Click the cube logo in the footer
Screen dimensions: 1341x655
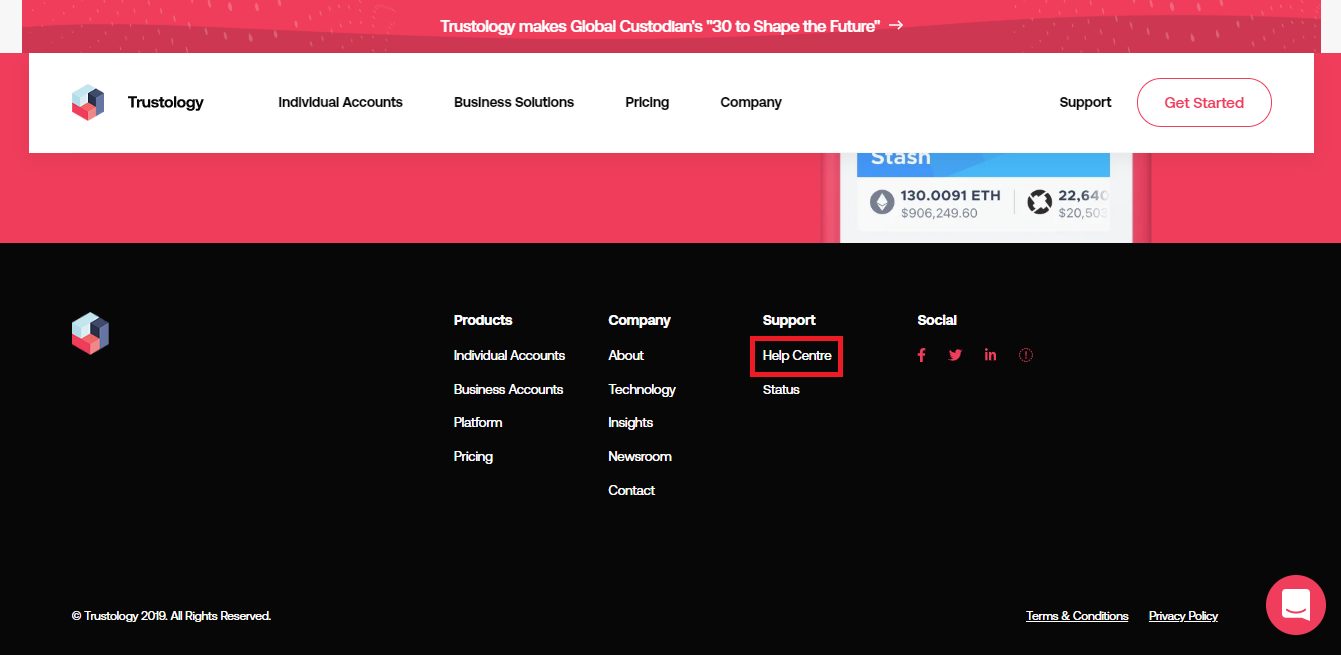[90, 333]
